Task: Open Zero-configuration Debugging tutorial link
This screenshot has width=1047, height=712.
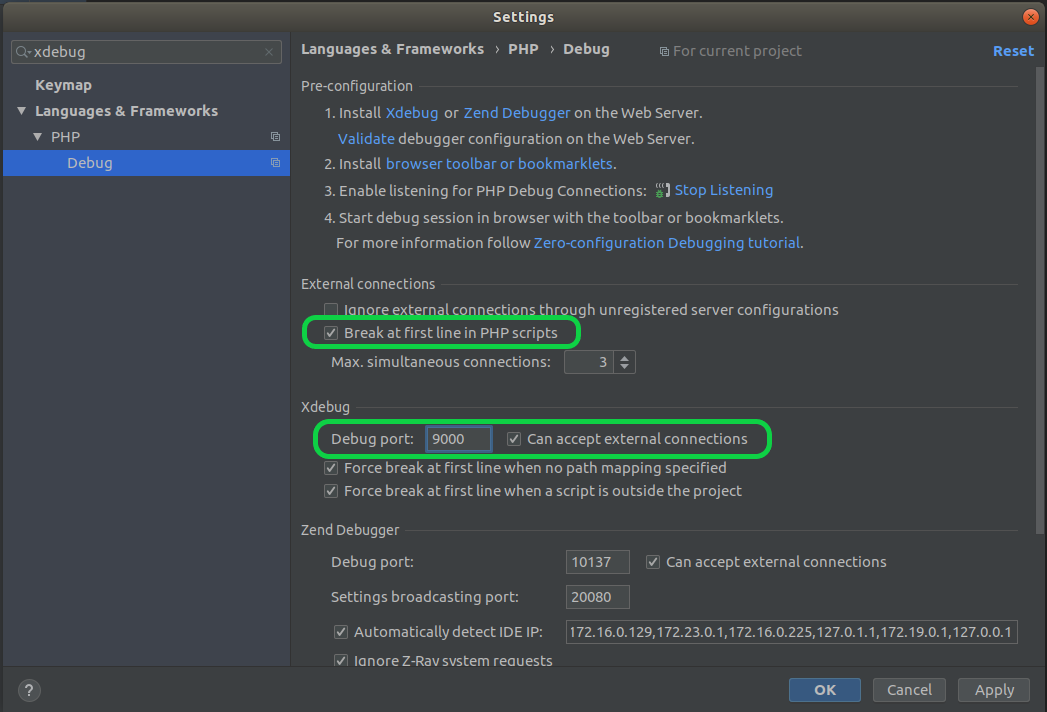Action: 666,242
